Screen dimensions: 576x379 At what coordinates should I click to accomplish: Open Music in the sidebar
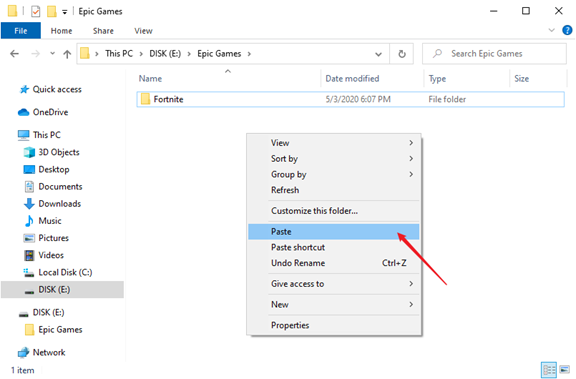[x=43, y=221]
